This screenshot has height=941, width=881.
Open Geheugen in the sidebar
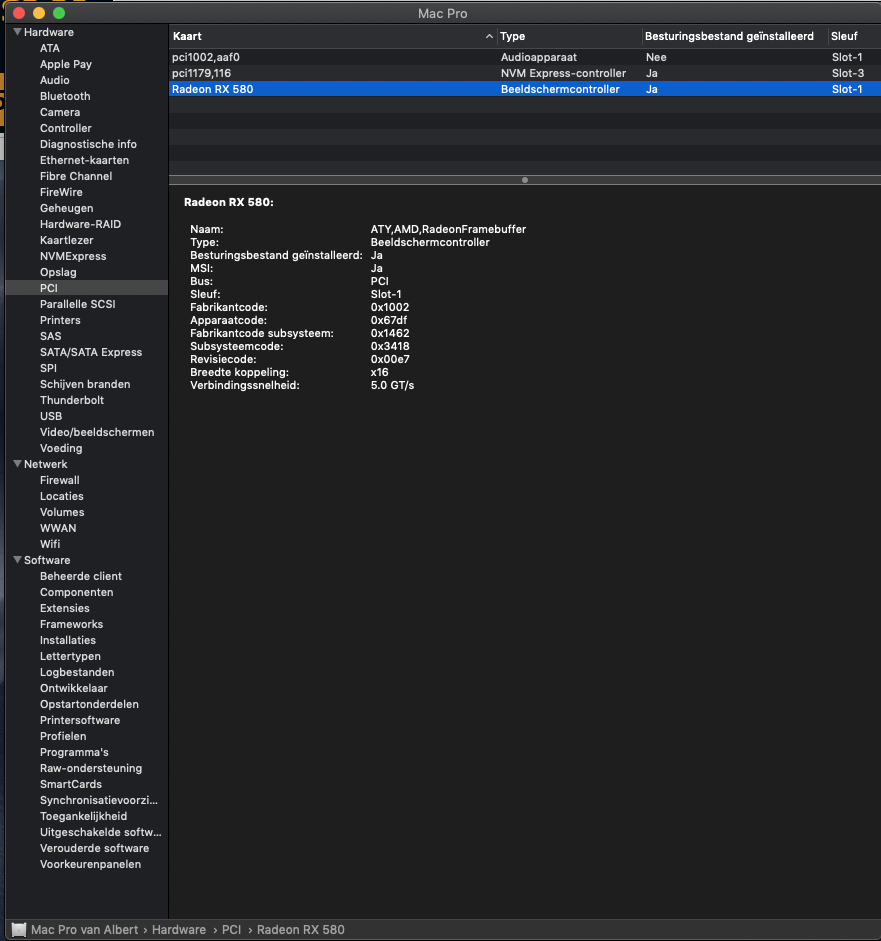click(x=67, y=208)
